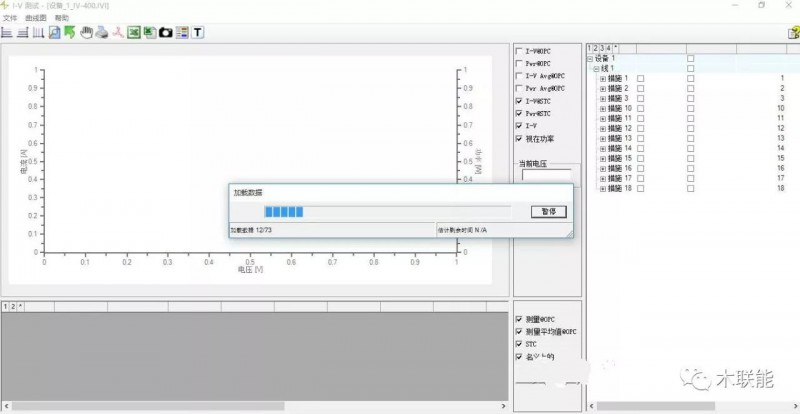Enable the I-V@OPC checkbox
This screenshot has height=414, width=800.
coord(519,52)
